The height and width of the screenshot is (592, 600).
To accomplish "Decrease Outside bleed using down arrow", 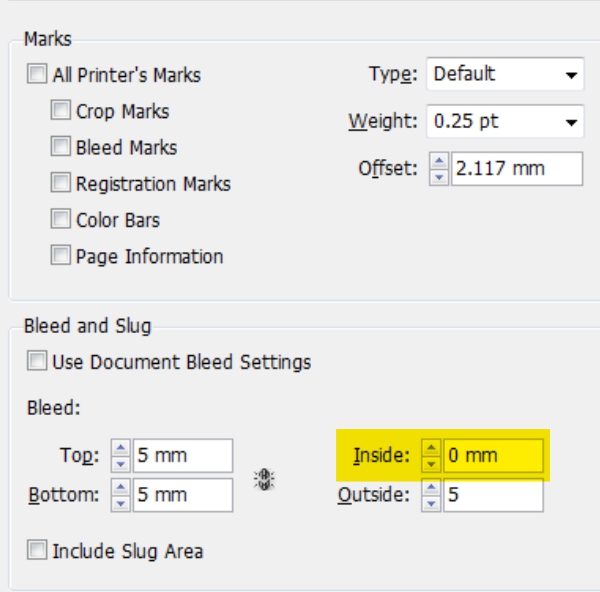I will coord(431,501).
